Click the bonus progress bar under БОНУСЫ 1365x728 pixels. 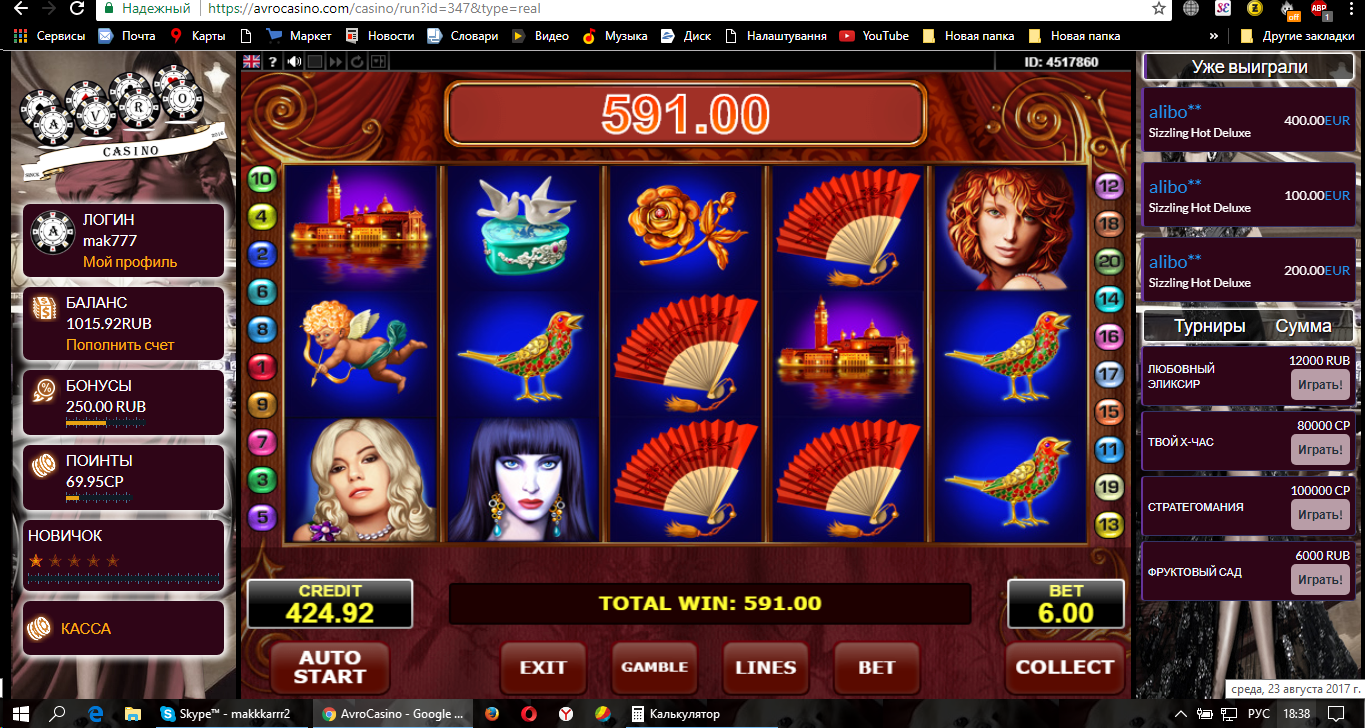[x=105, y=424]
